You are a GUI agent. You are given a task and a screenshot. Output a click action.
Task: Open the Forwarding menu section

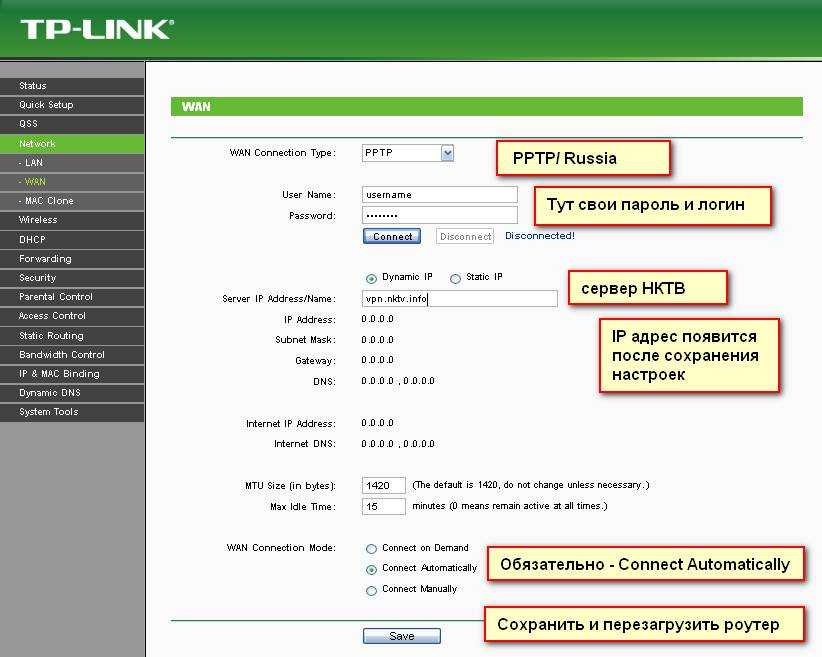point(72,259)
